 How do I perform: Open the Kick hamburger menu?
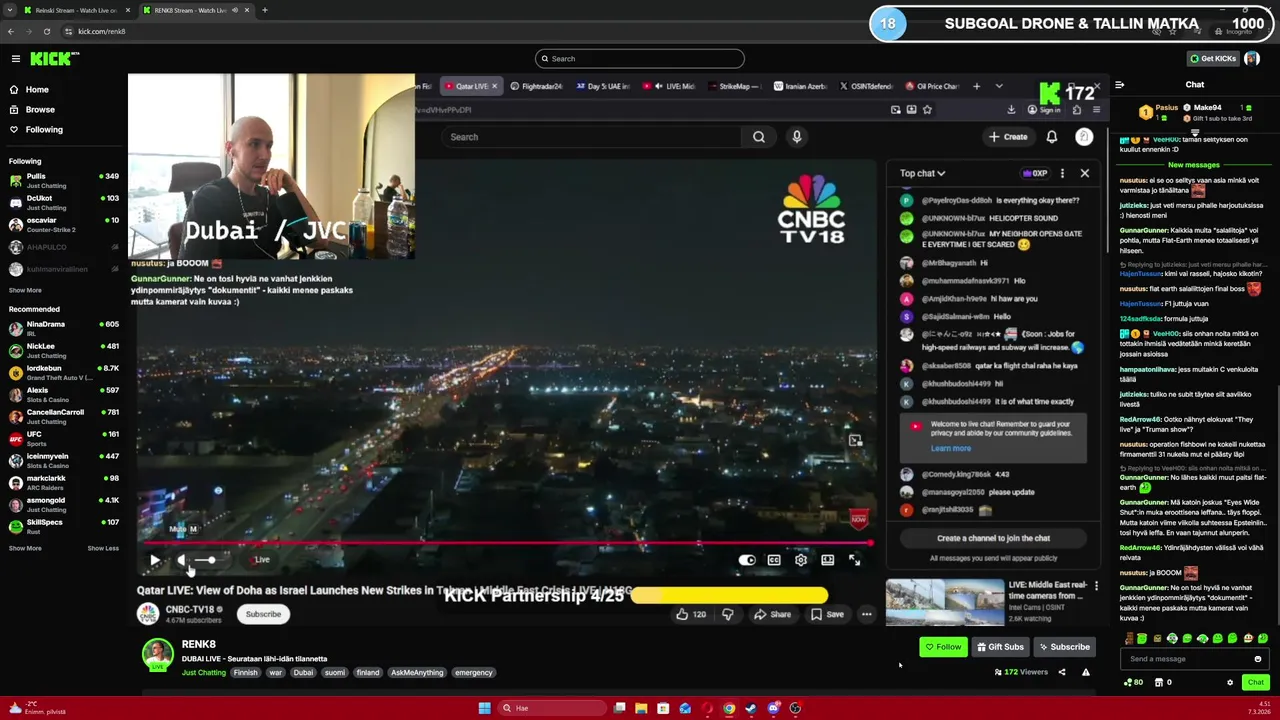15,59
